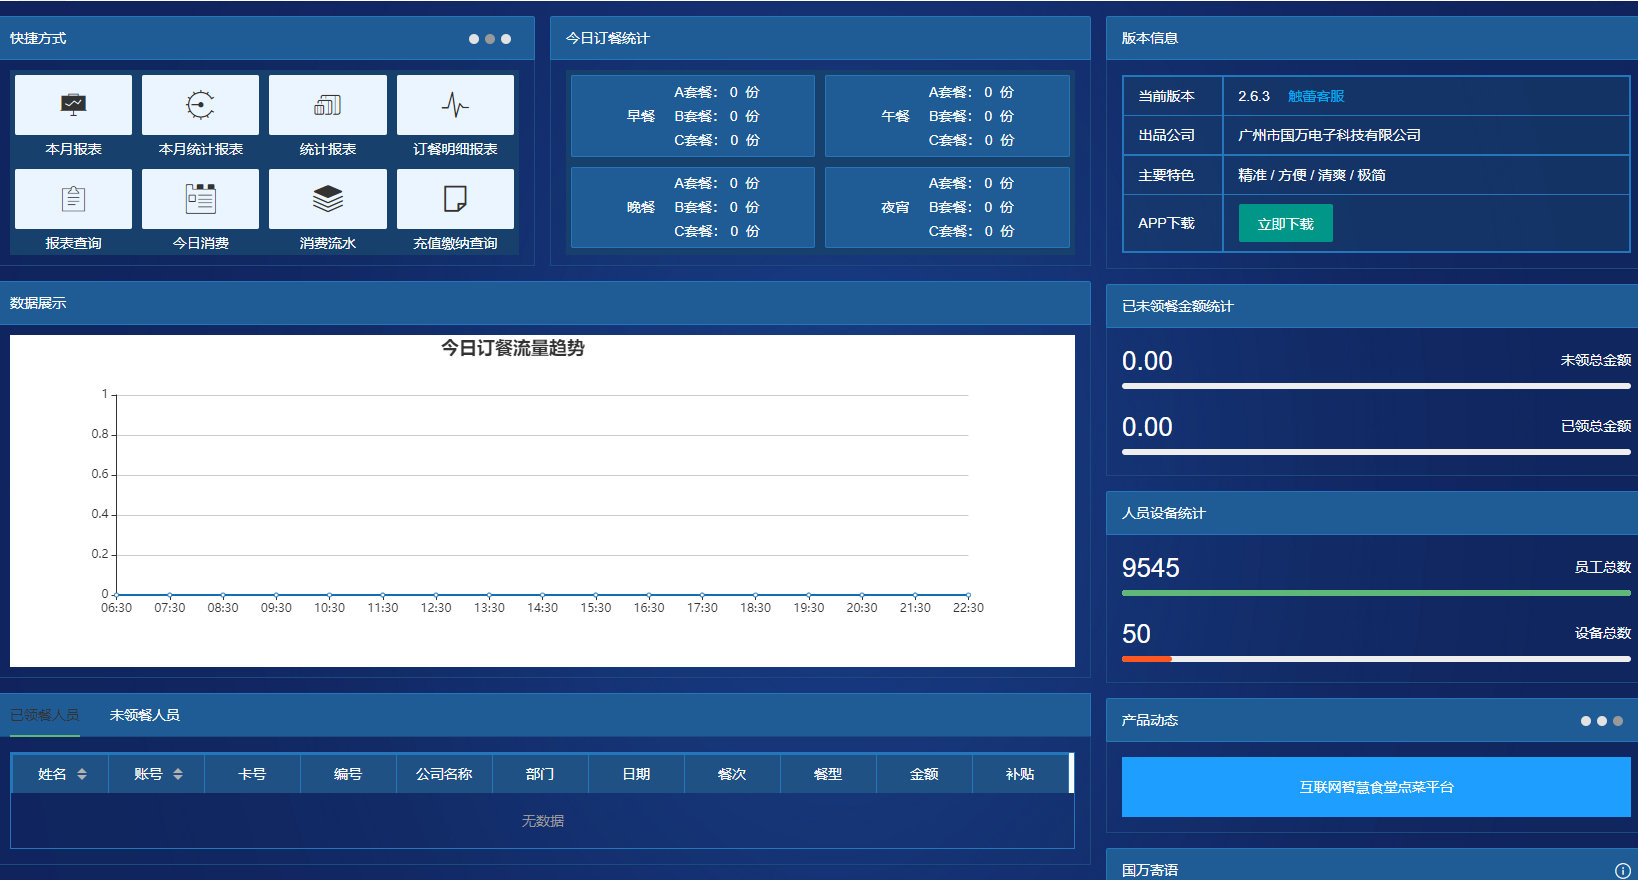Viewport: 1638px width, 880px height.
Task: Select the 已领餐人员 tab
Action: click(x=45, y=715)
